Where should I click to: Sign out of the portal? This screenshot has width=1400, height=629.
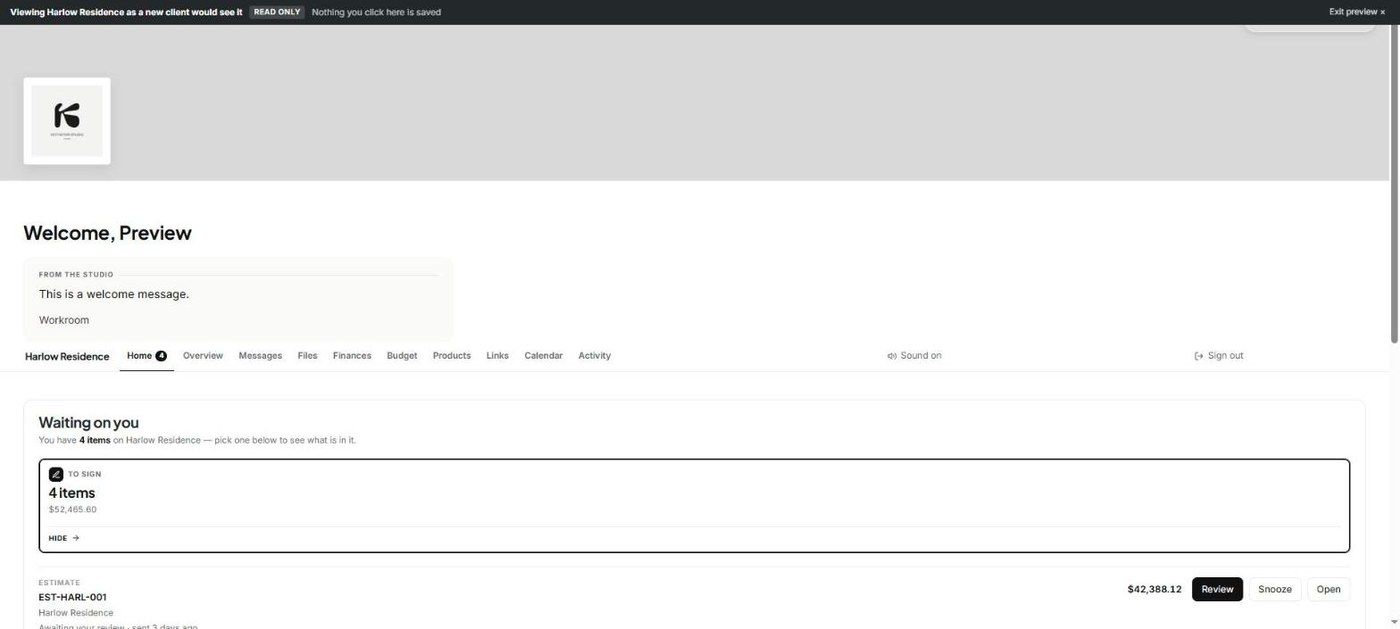1219,356
